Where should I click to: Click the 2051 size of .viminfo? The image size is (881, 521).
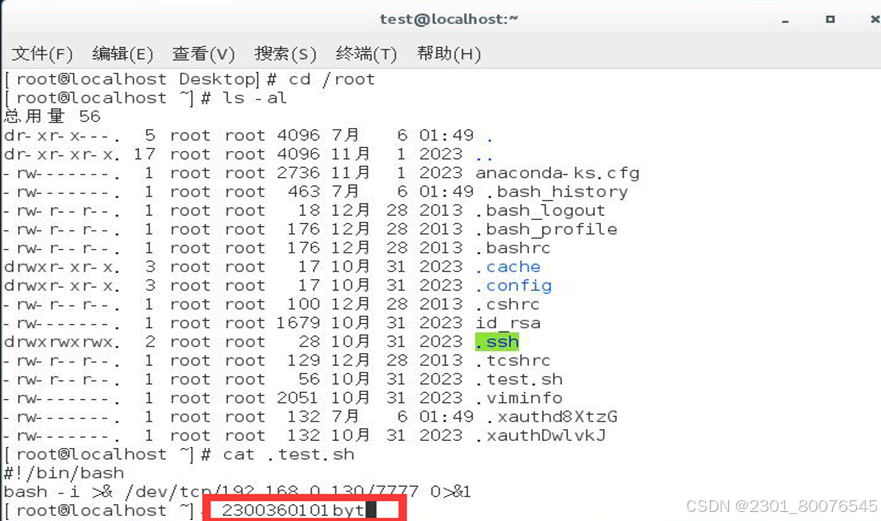tap(298, 398)
